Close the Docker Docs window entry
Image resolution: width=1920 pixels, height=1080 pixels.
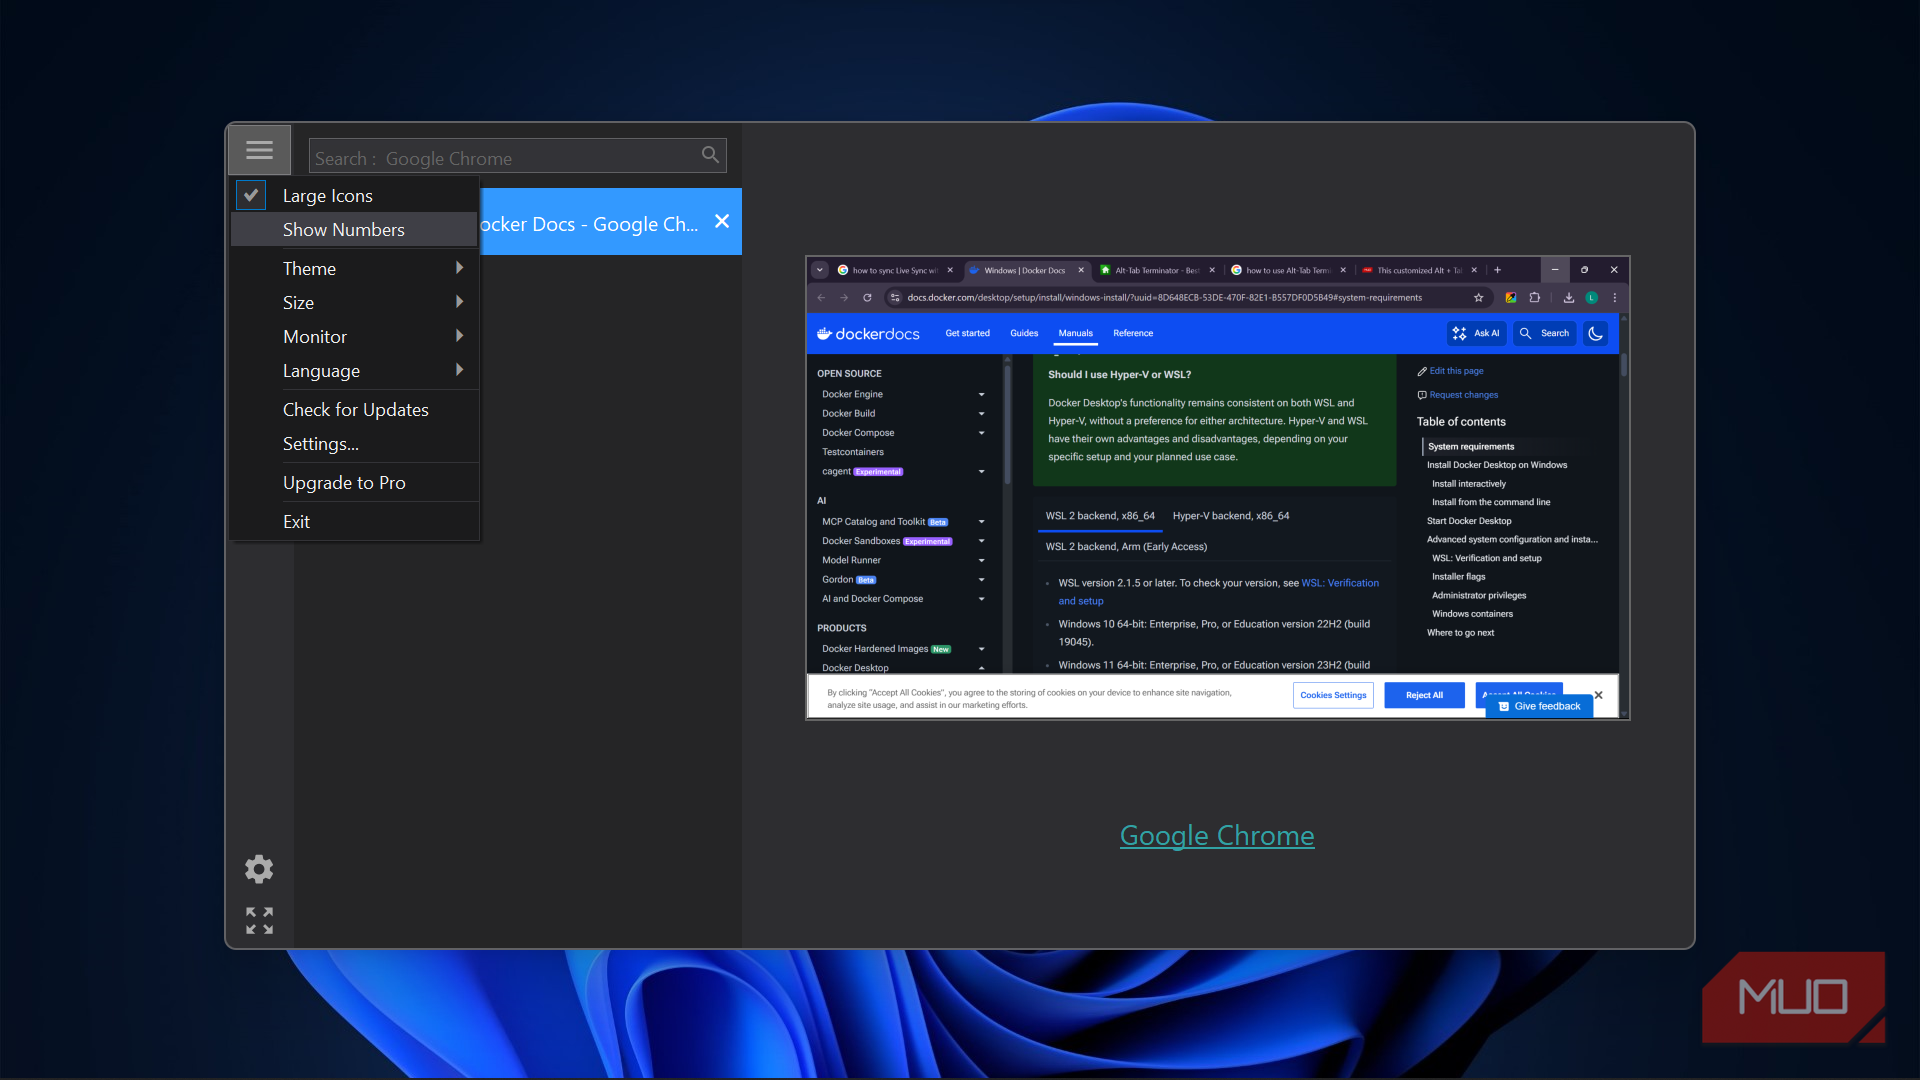click(722, 222)
